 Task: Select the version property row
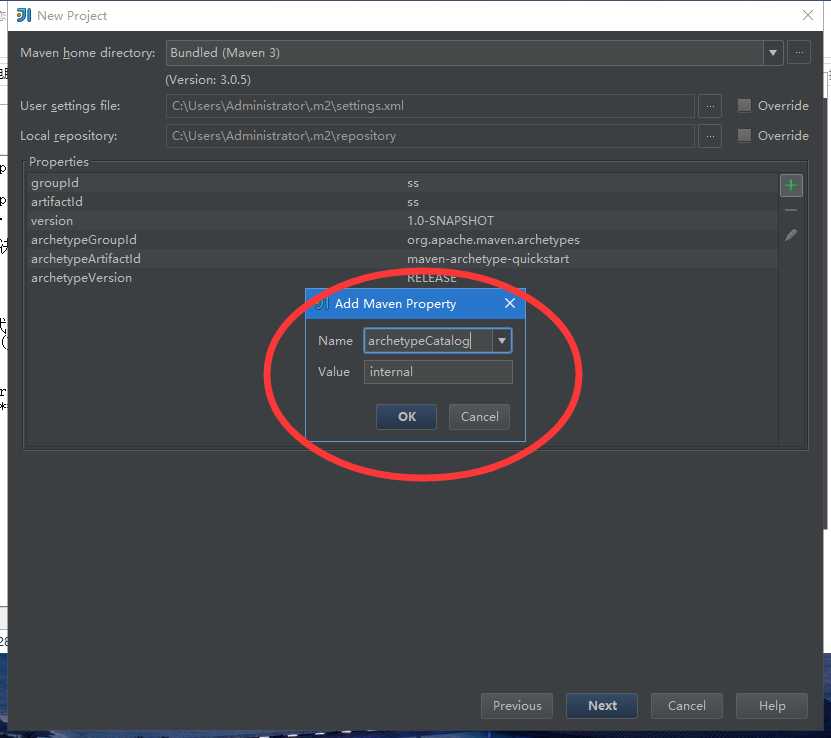tap(403, 221)
